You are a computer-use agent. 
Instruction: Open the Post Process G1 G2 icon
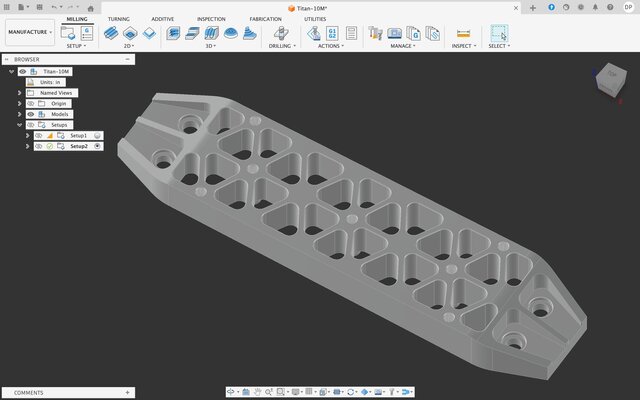point(332,34)
